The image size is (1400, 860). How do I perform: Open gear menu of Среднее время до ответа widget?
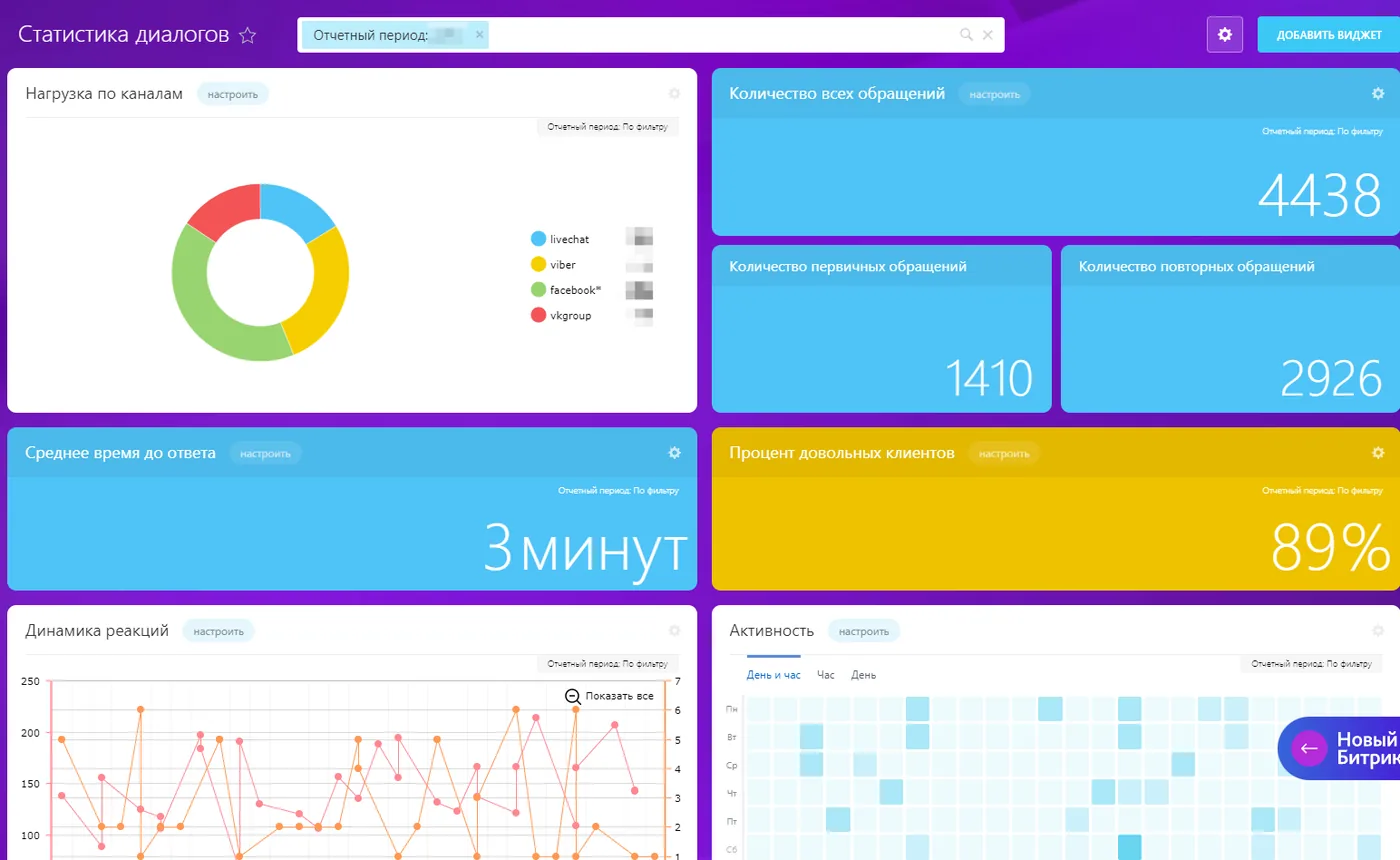674,453
